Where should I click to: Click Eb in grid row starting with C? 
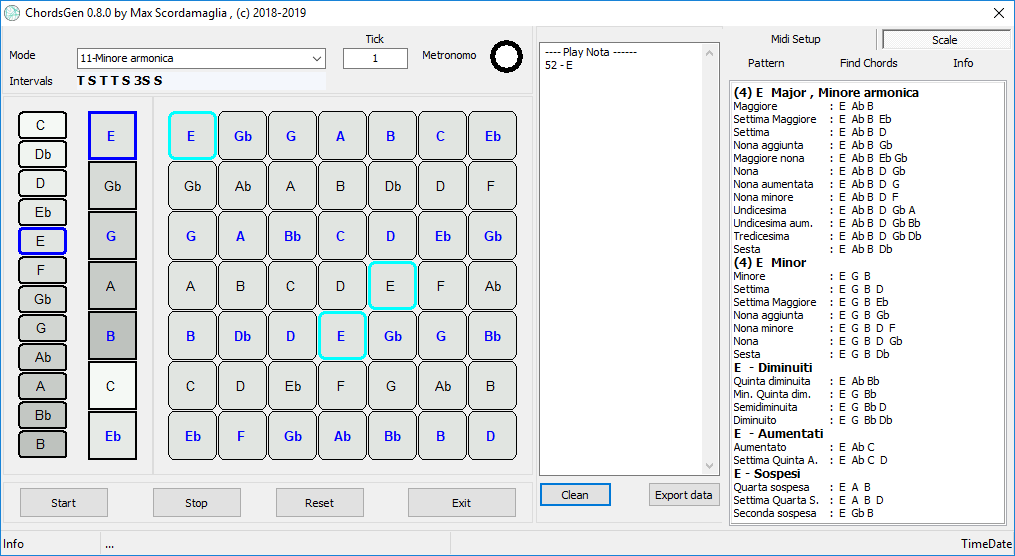[x=292, y=386]
